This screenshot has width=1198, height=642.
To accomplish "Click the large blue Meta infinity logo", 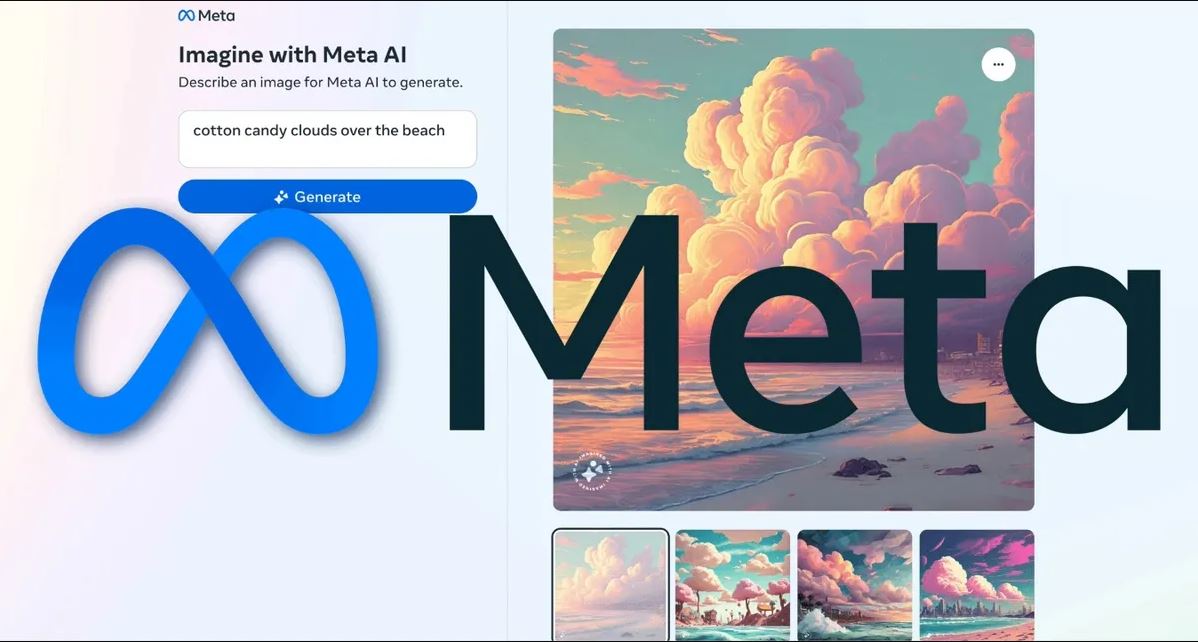I will [x=208, y=321].
